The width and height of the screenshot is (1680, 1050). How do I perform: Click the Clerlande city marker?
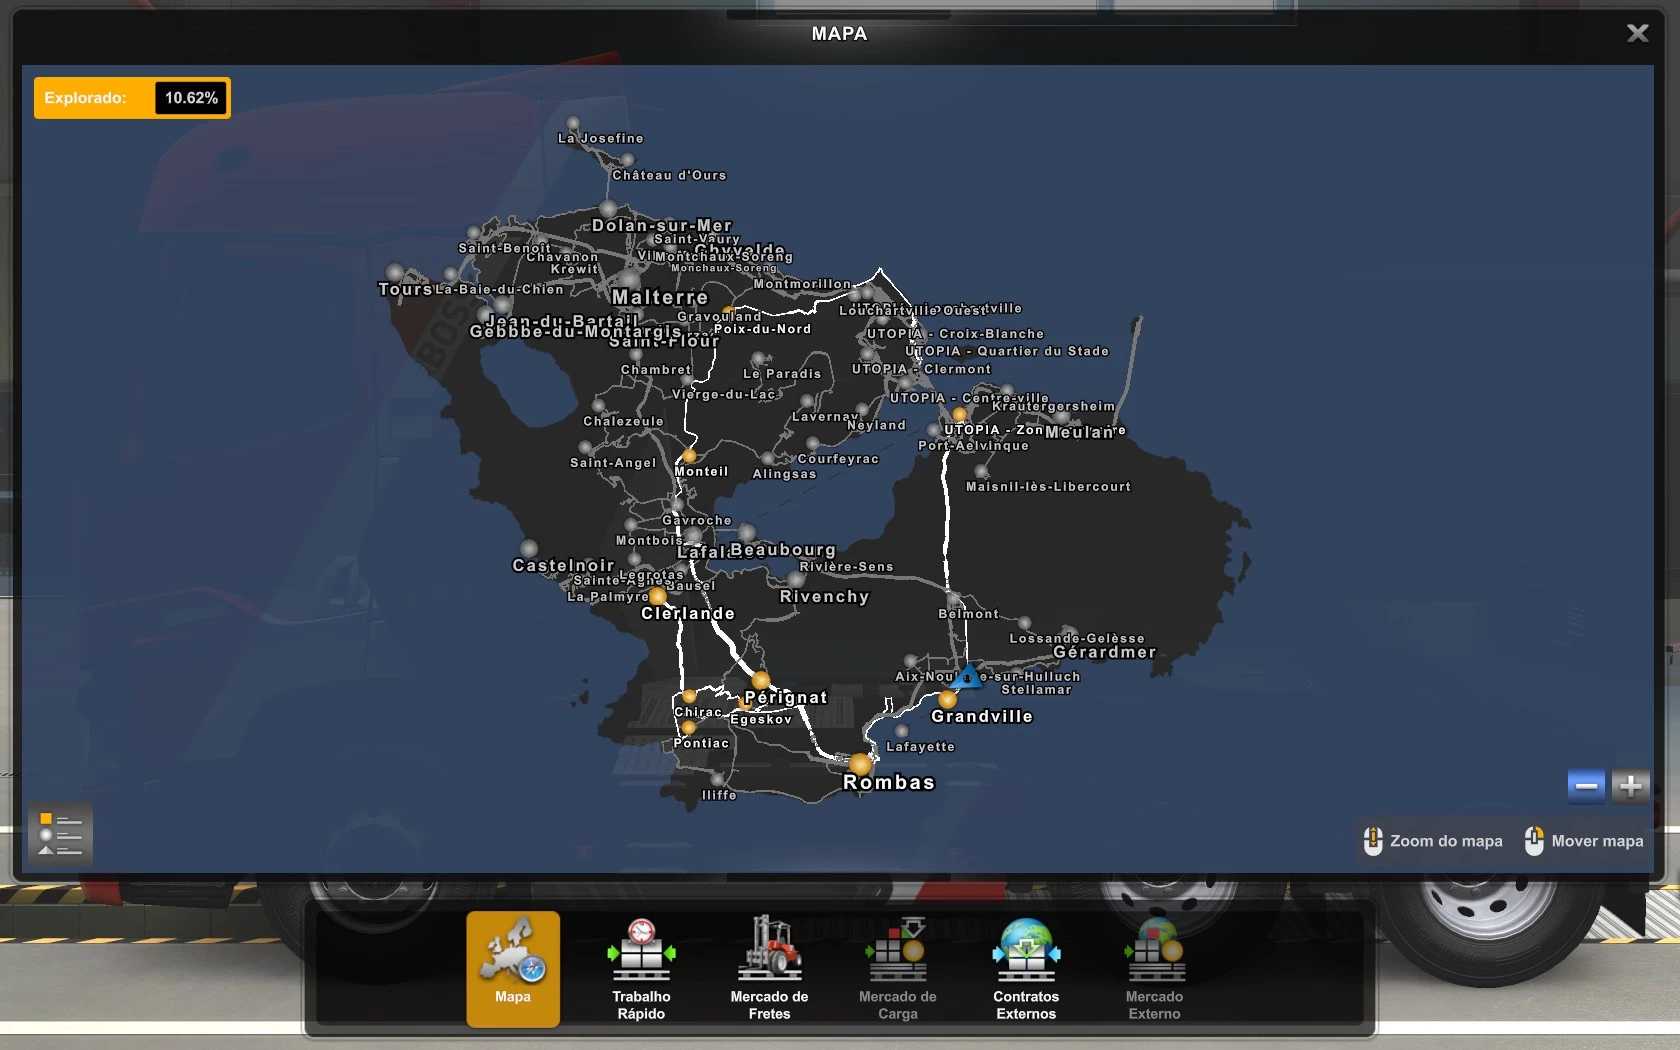(x=658, y=597)
